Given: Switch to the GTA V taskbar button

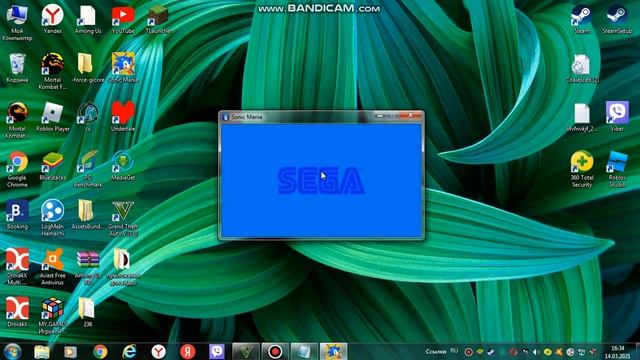Looking at the screenshot, I should (246, 351).
